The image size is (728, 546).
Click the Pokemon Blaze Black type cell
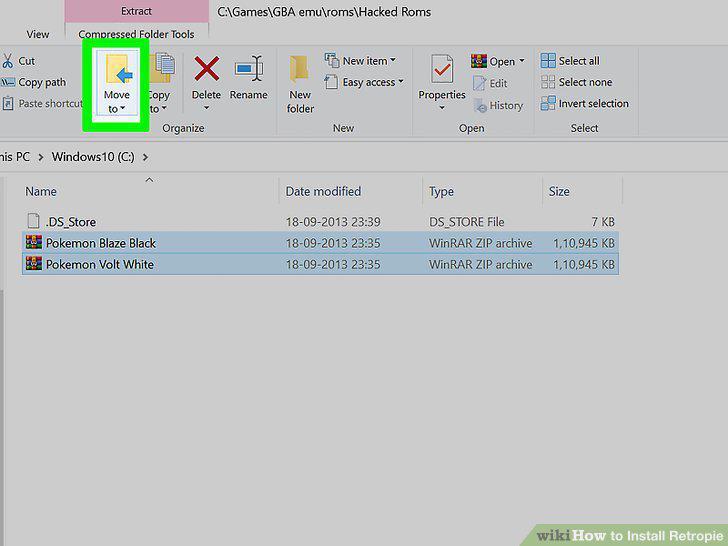coord(481,243)
